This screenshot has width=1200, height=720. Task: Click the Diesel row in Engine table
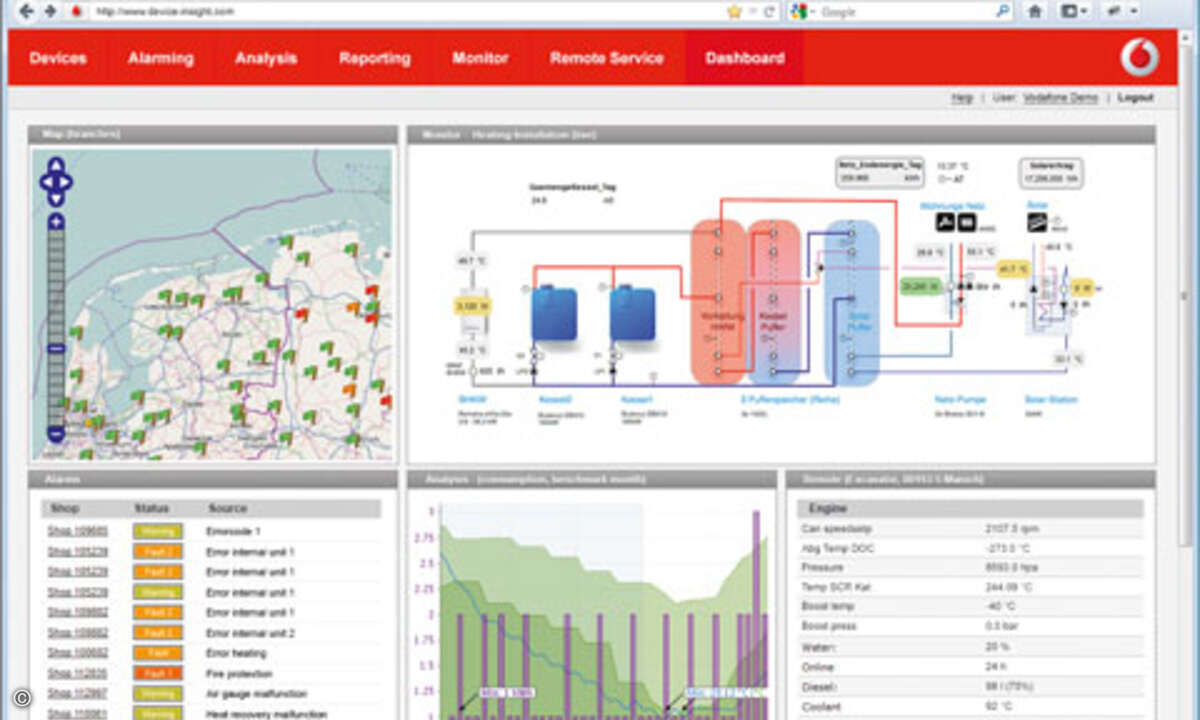pos(970,687)
